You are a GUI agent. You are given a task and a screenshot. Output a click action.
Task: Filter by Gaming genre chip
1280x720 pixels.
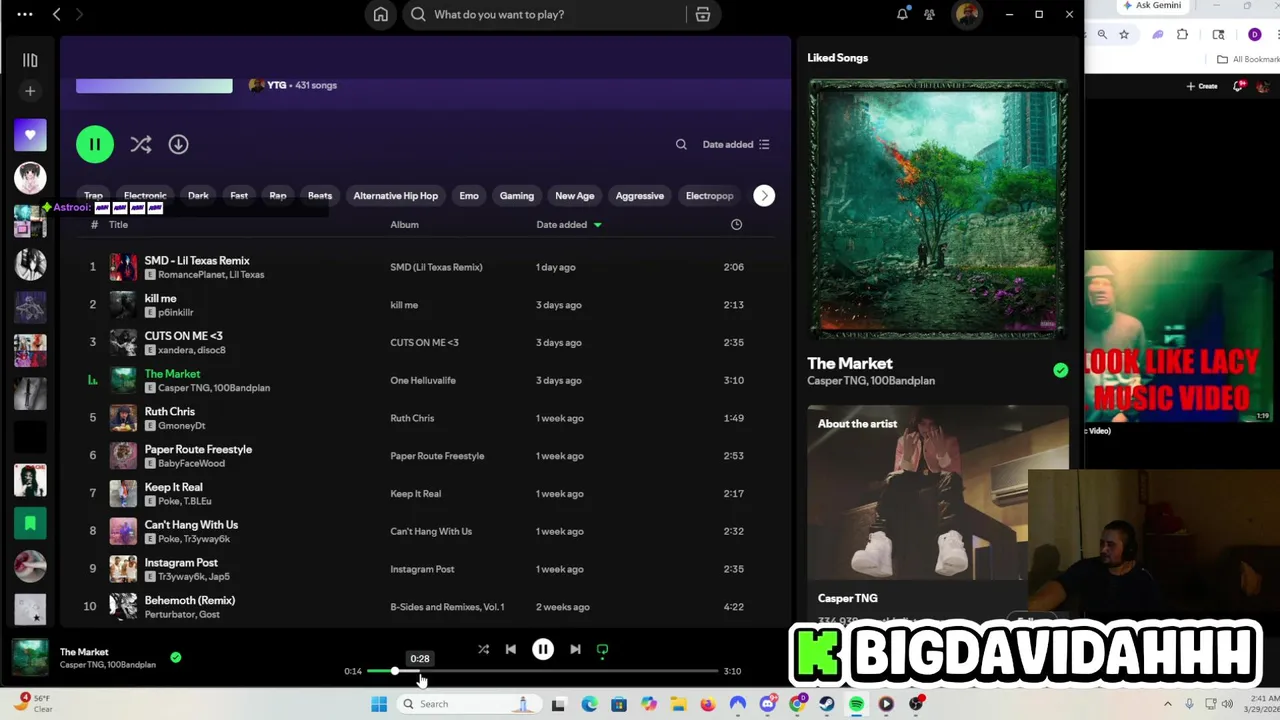pyautogui.click(x=517, y=196)
